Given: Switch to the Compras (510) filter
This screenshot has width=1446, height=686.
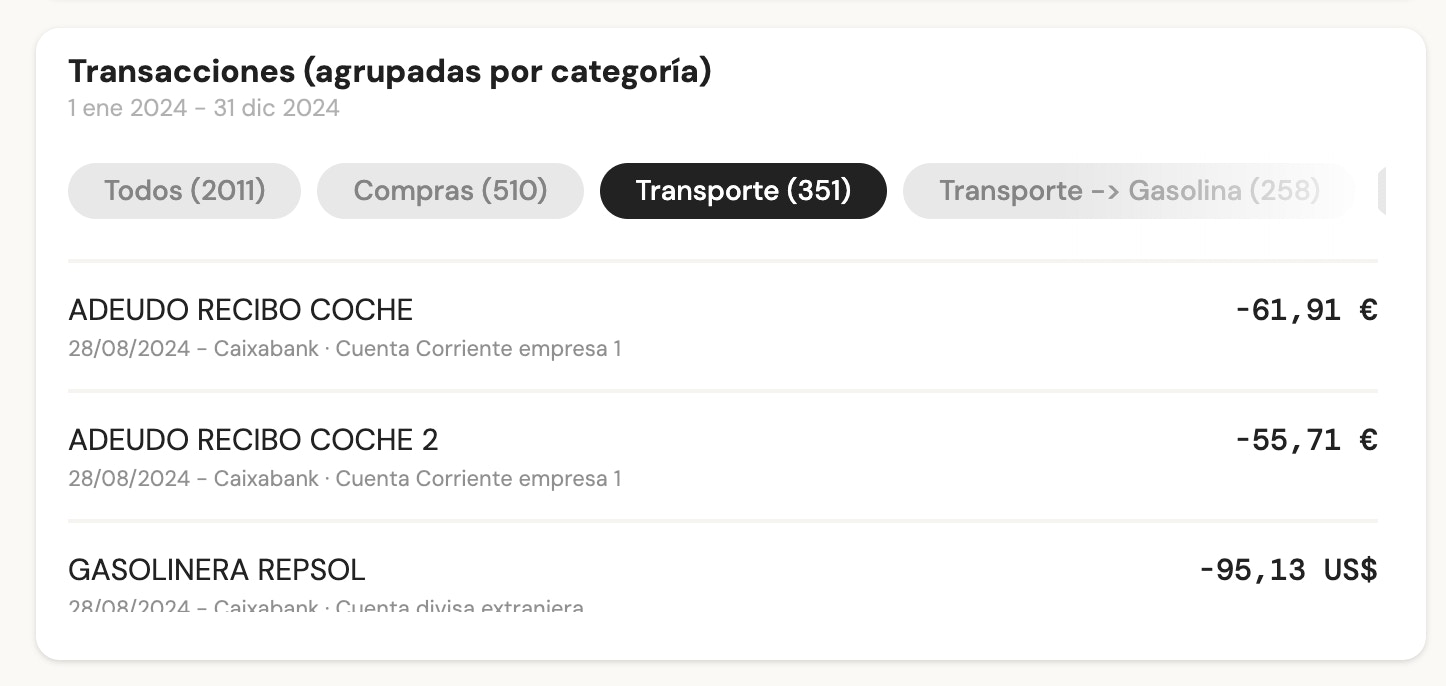Looking at the screenshot, I should pos(450,190).
